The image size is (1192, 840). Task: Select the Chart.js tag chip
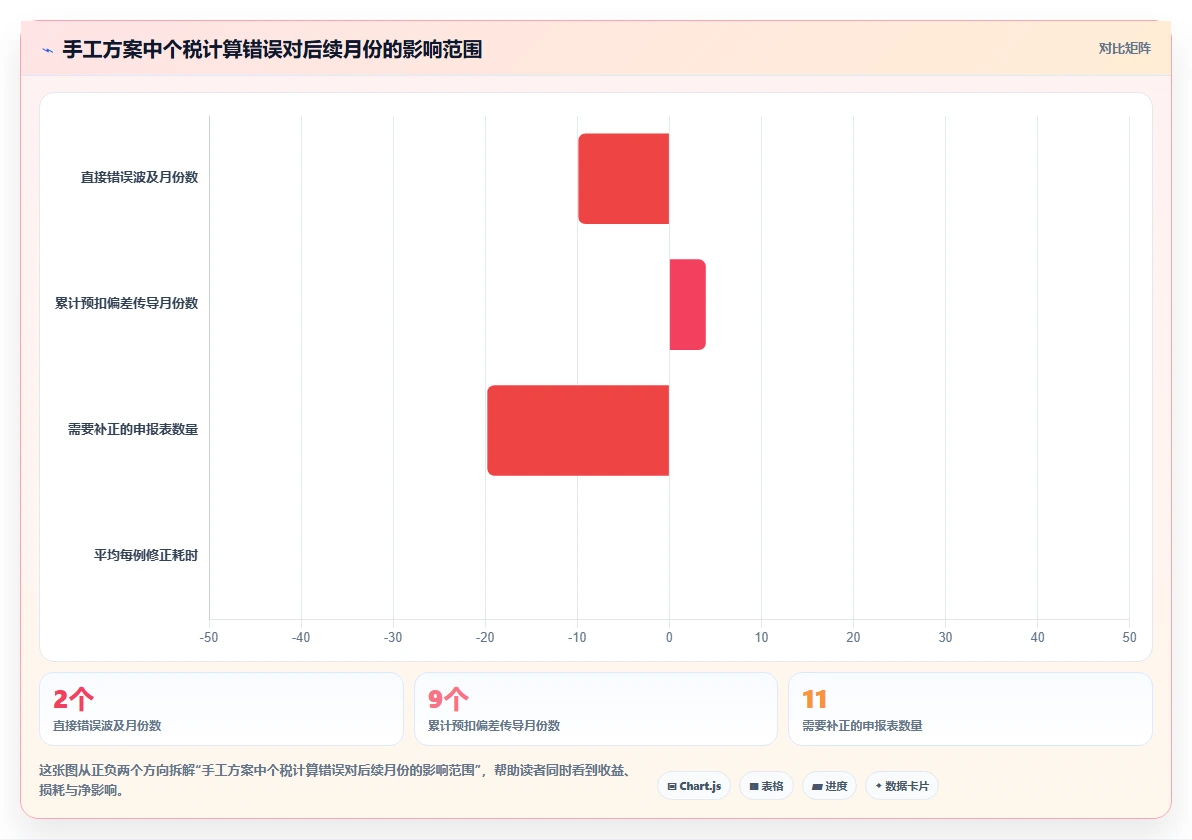pos(694,786)
